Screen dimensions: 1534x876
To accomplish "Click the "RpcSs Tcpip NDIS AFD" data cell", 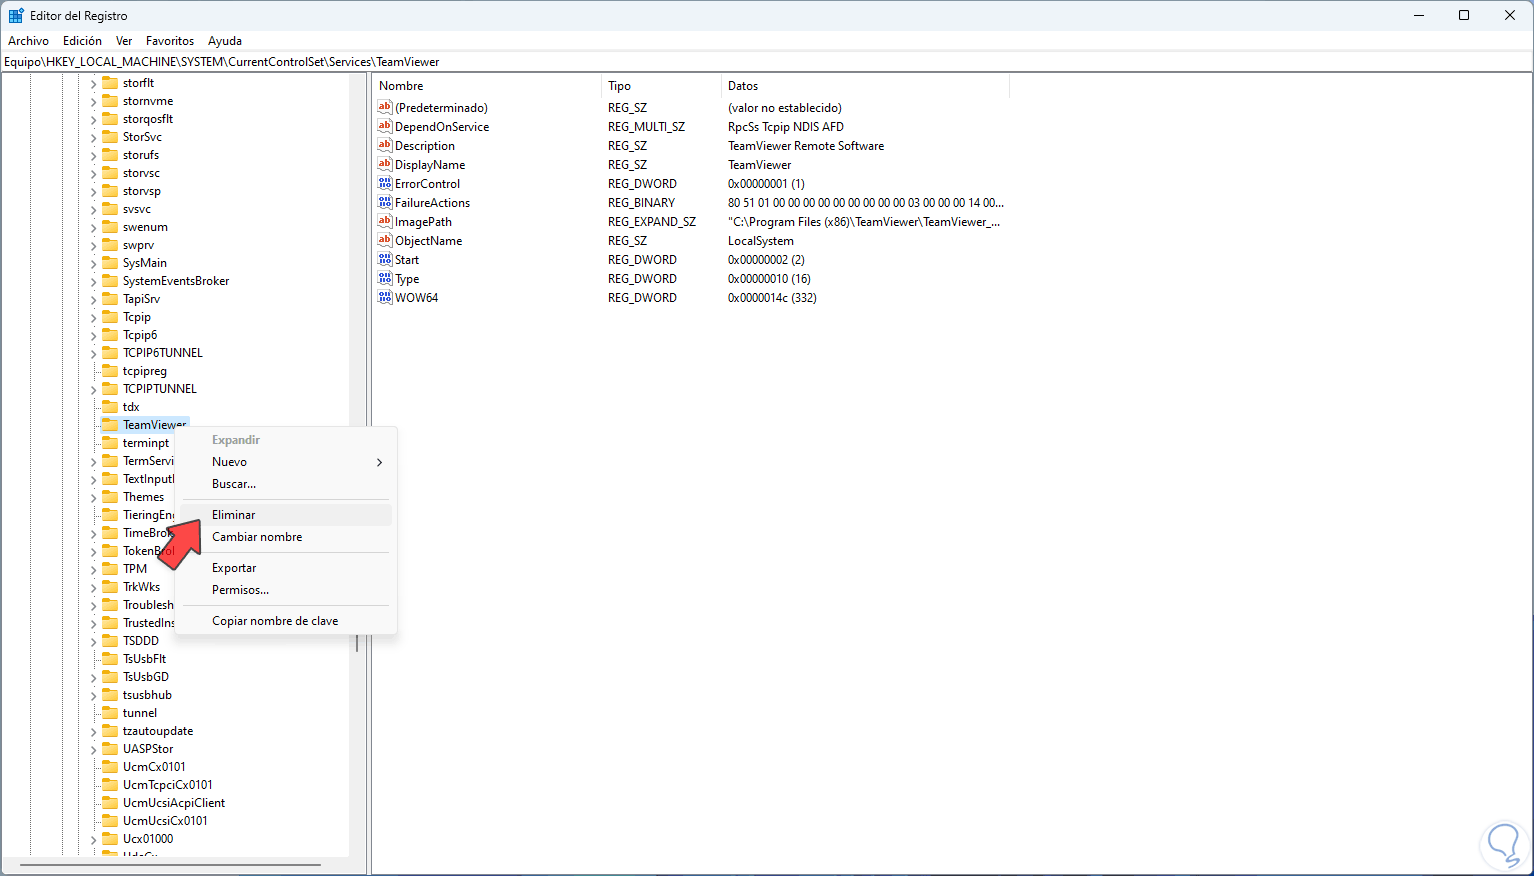I will click(x=786, y=127).
